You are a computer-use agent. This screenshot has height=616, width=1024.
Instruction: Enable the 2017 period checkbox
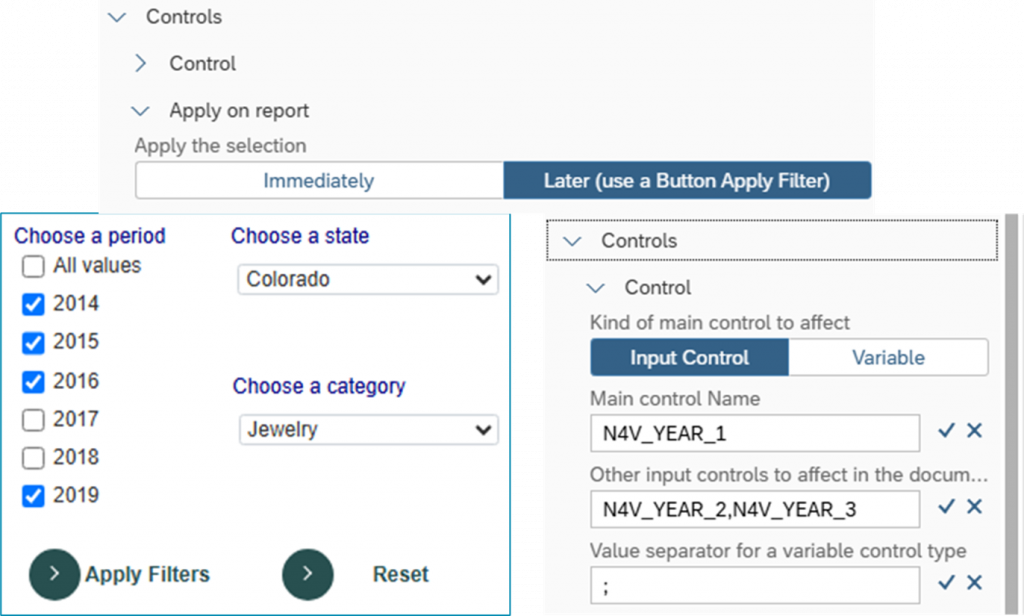[x=34, y=420]
